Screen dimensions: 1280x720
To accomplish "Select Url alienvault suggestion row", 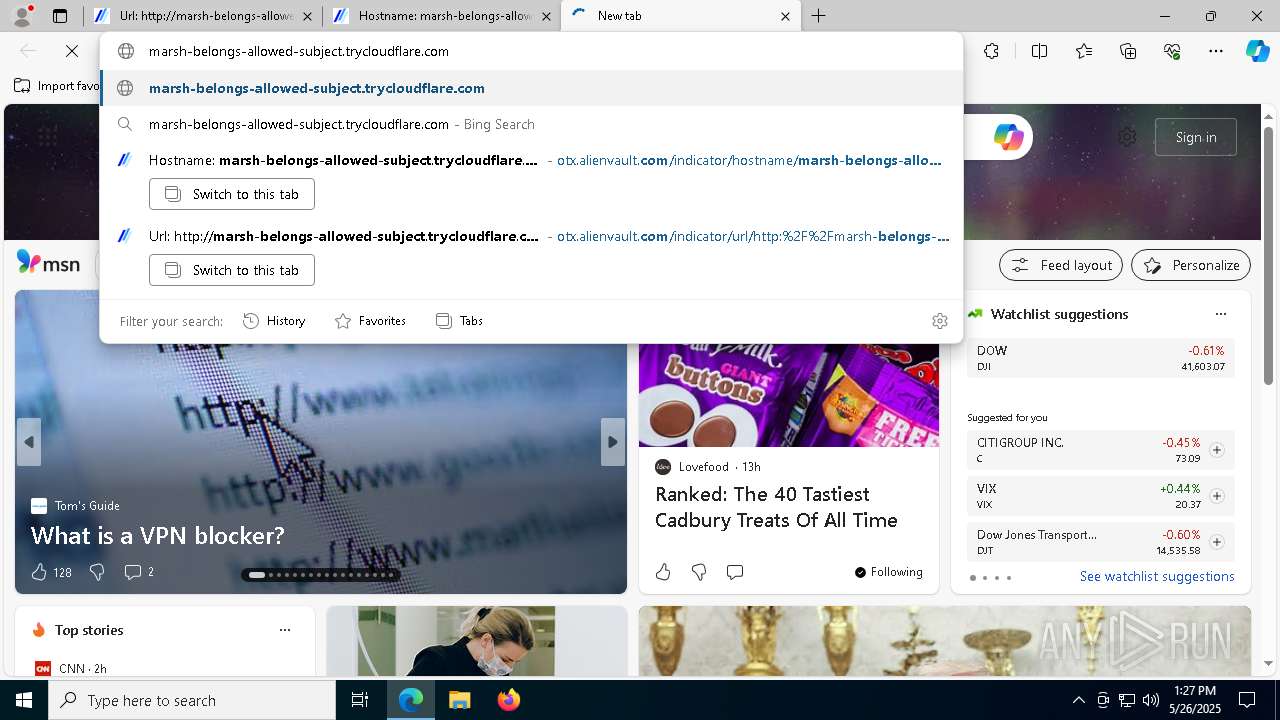I will pyautogui.click(x=531, y=236).
